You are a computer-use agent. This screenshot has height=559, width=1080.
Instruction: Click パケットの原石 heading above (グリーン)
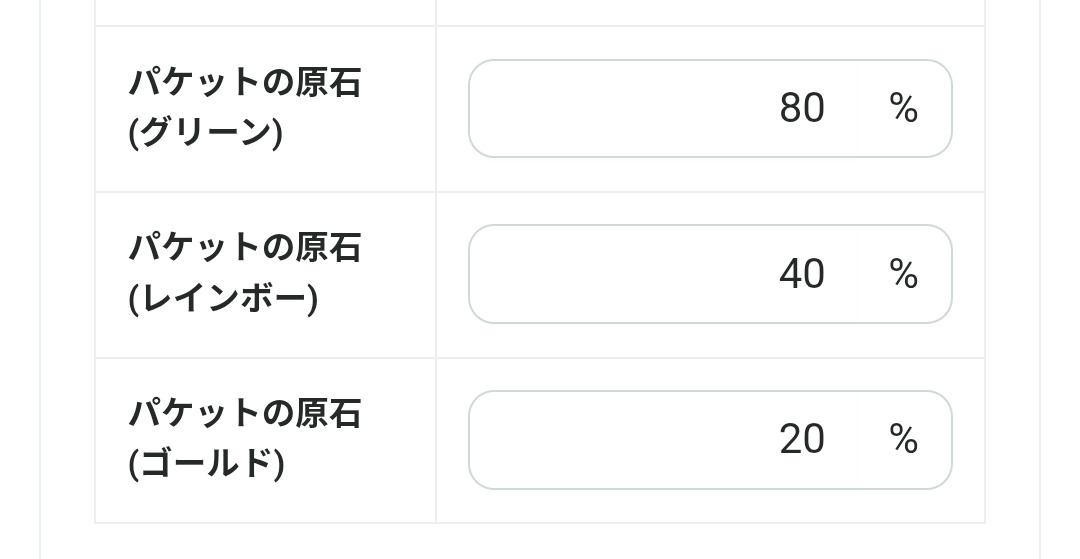(245, 83)
